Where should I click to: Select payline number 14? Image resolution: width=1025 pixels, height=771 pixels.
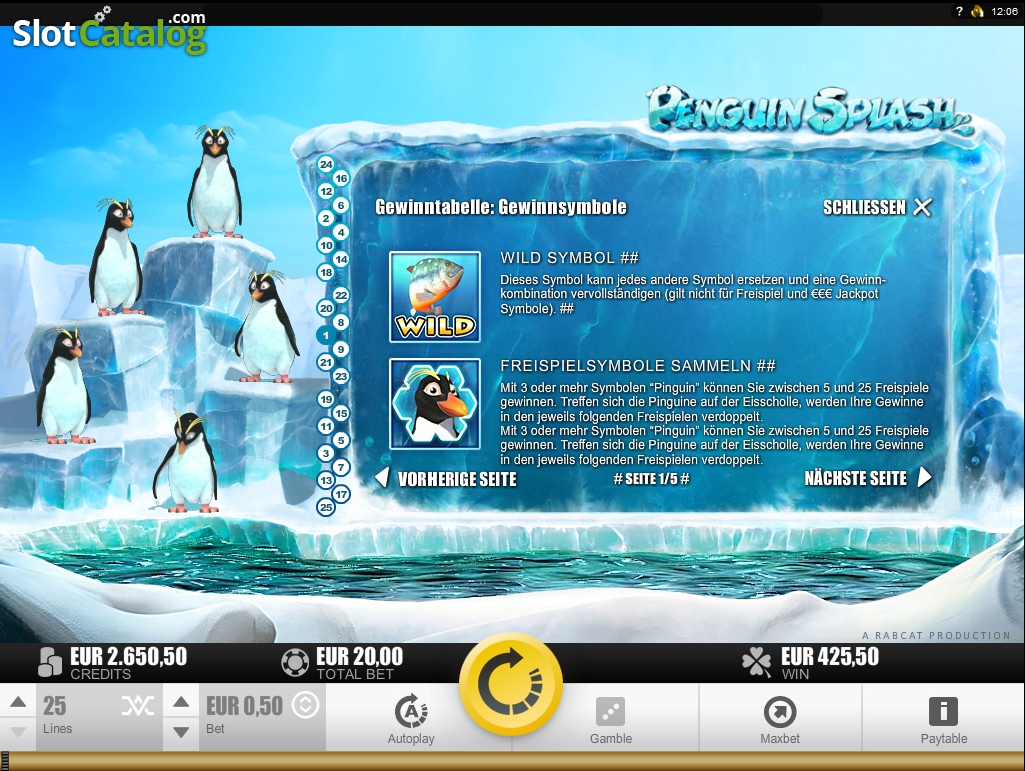click(341, 259)
